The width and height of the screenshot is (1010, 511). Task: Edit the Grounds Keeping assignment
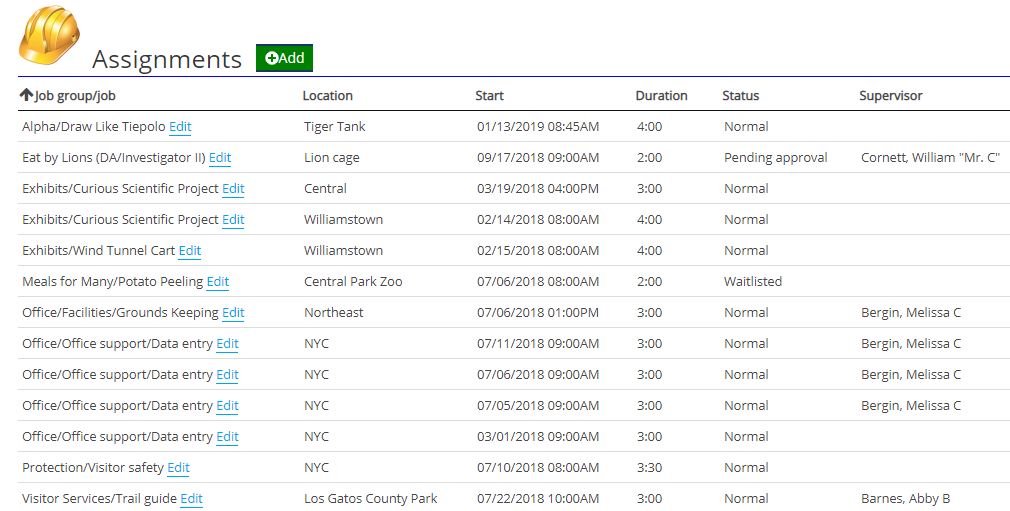tap(233, 313)
